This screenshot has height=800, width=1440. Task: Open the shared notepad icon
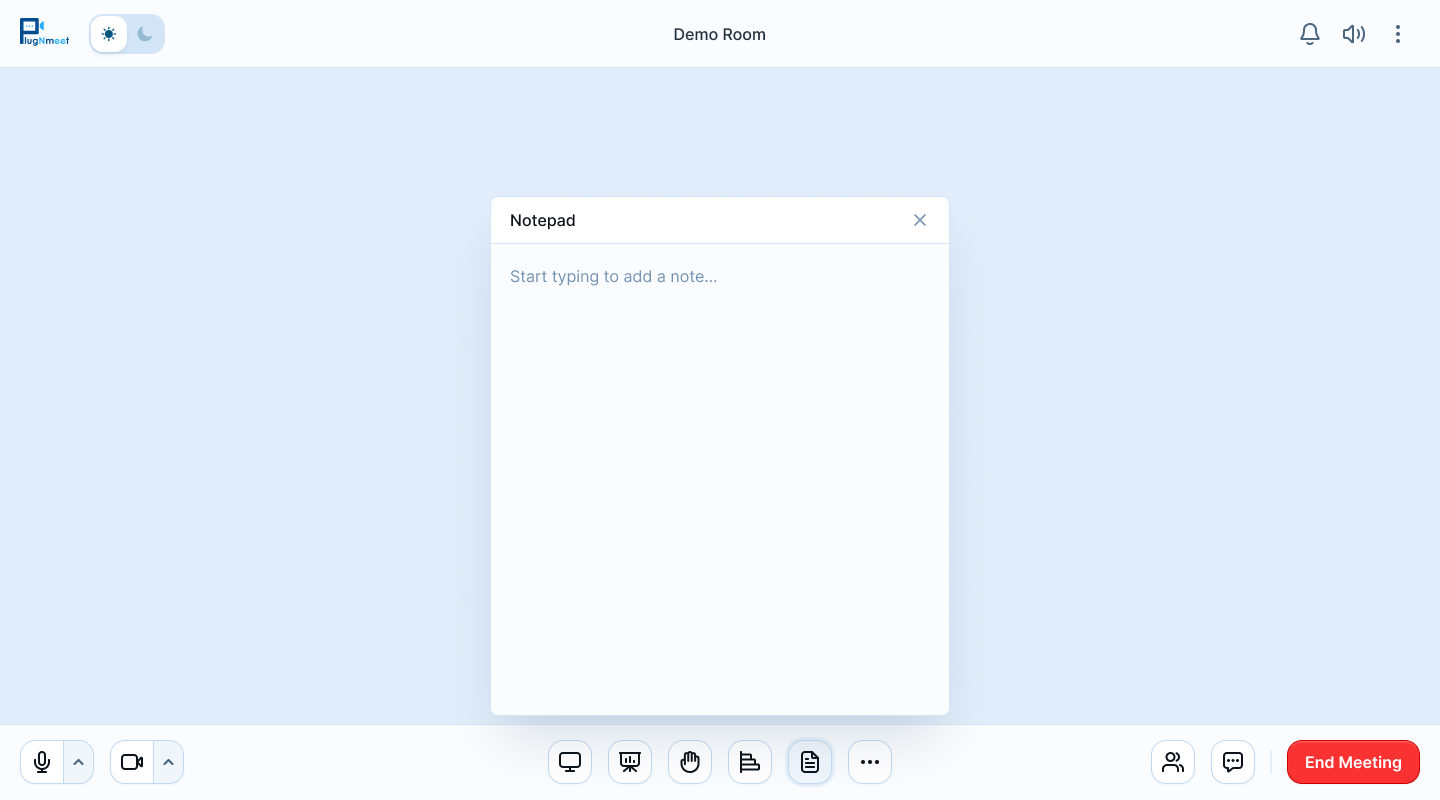pos(809,762)
